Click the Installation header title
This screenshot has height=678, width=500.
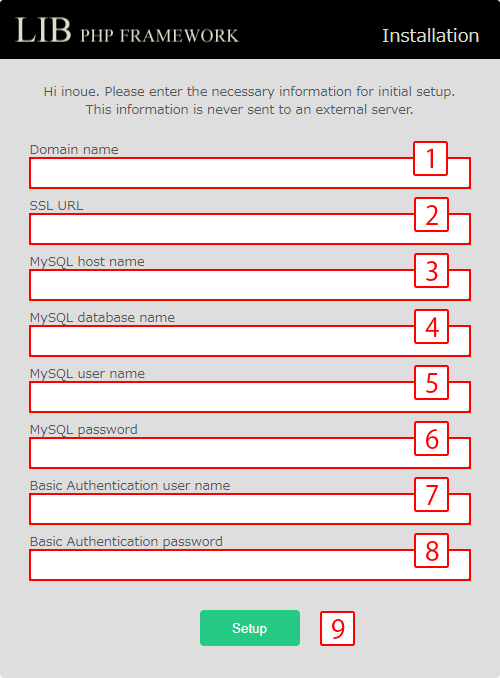430,35
